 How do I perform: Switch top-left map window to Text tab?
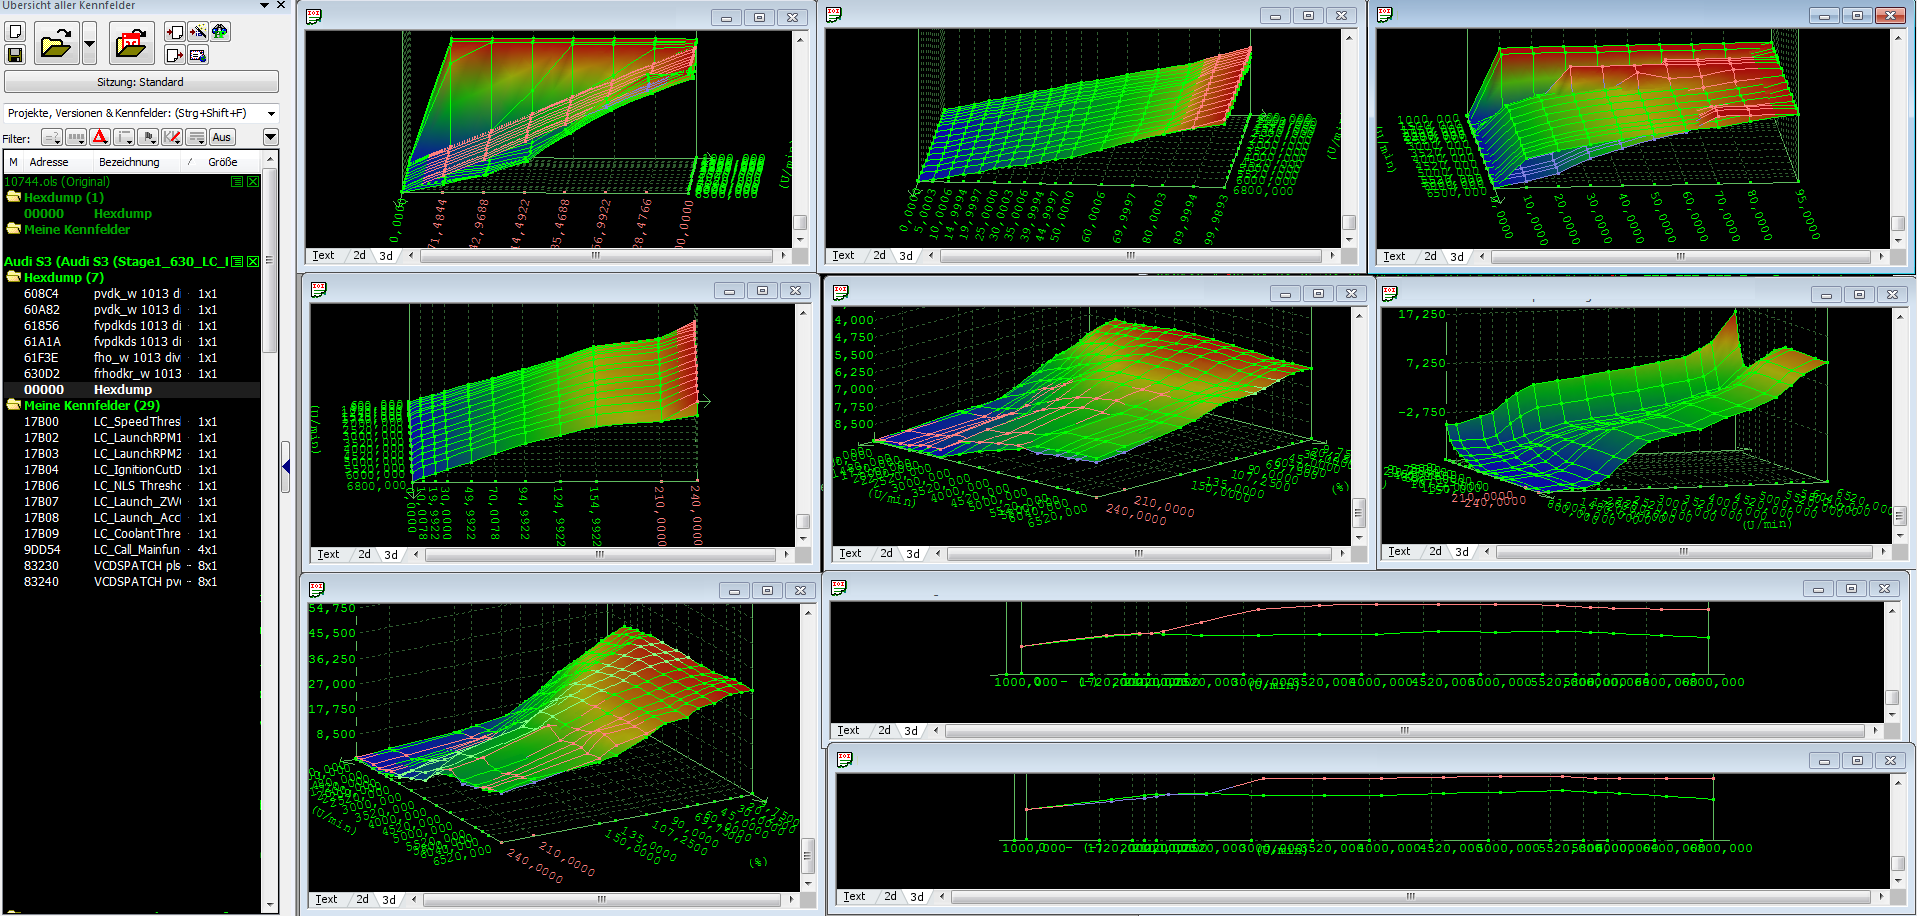tap(323, 256)
